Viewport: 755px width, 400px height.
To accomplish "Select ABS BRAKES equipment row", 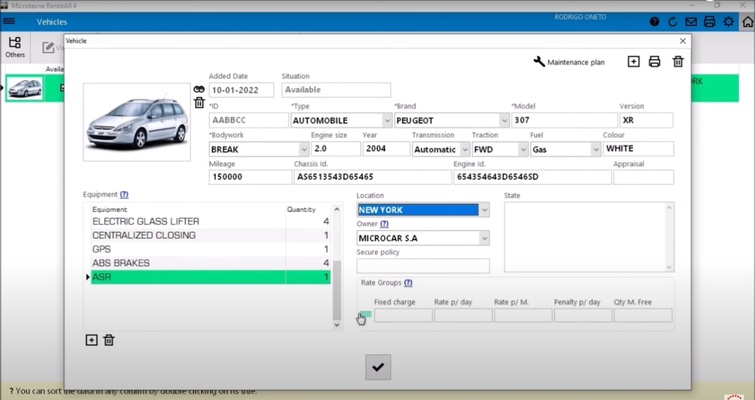I will tap(210, 263).
